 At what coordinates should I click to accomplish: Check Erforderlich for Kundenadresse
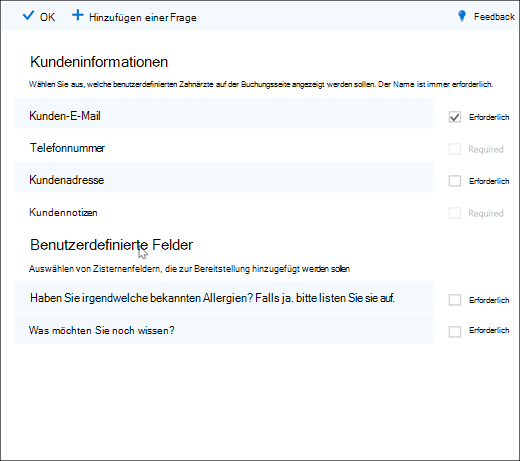click(455, 181)
